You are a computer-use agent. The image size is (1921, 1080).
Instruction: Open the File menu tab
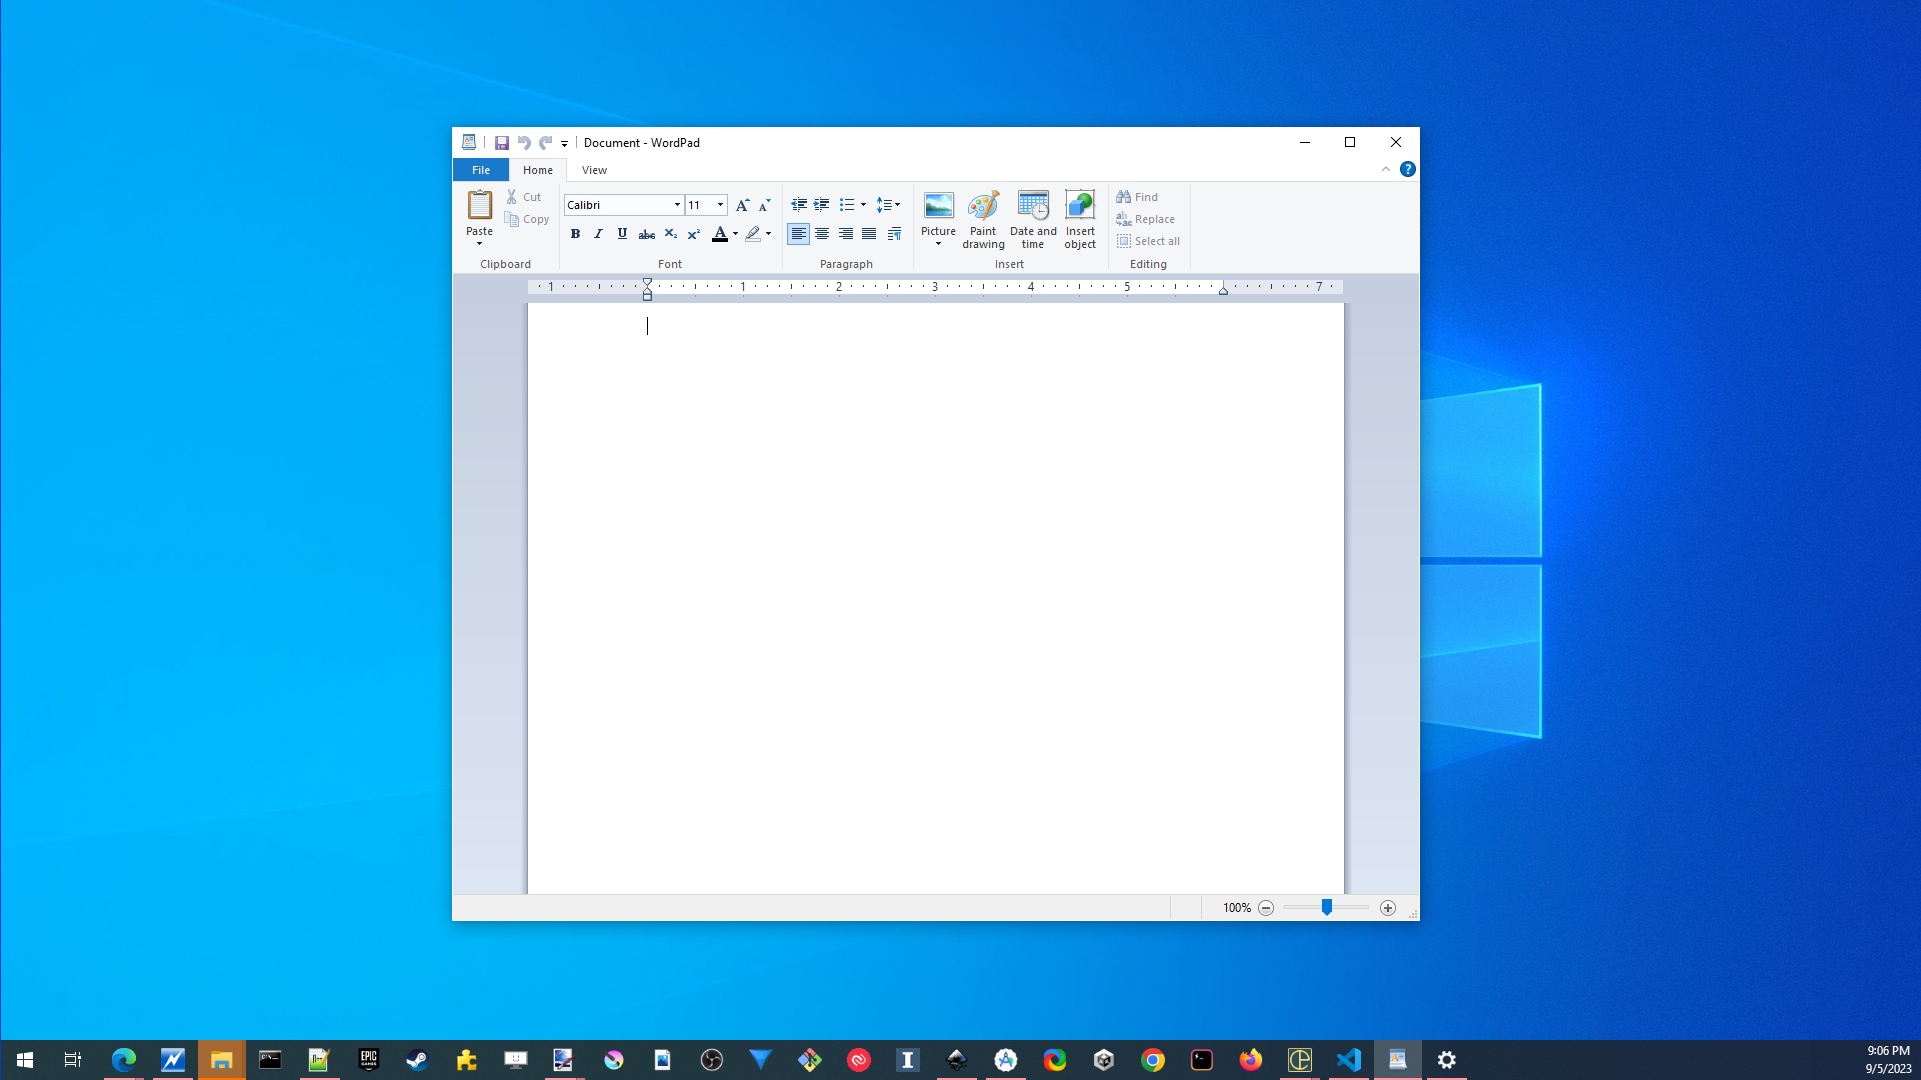pyautogui.click(x=481, y=170)
